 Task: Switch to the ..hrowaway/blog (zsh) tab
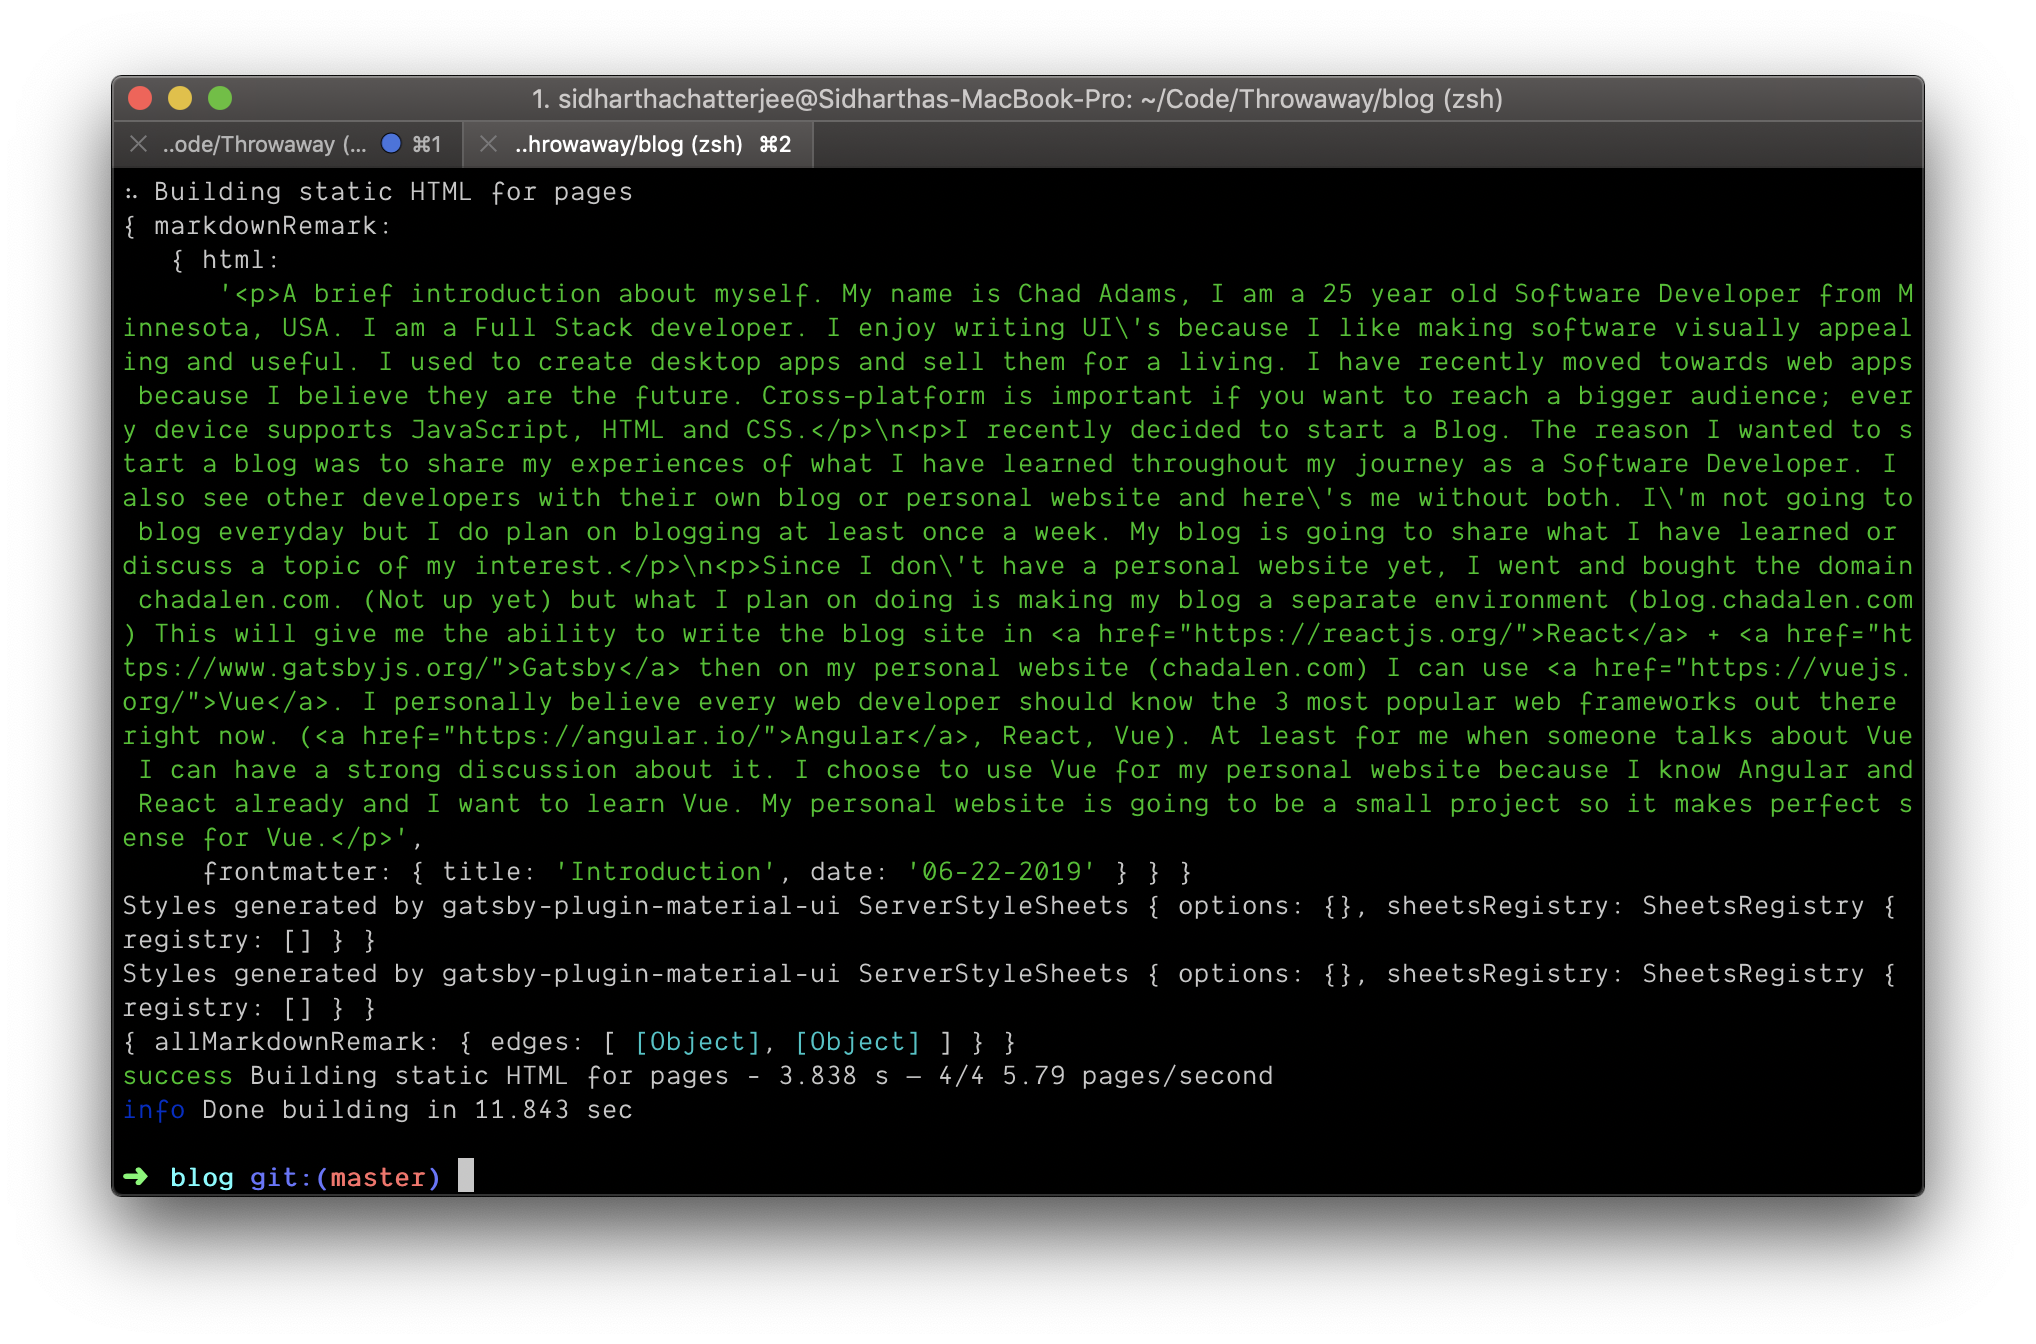click(x=627, y=143)
